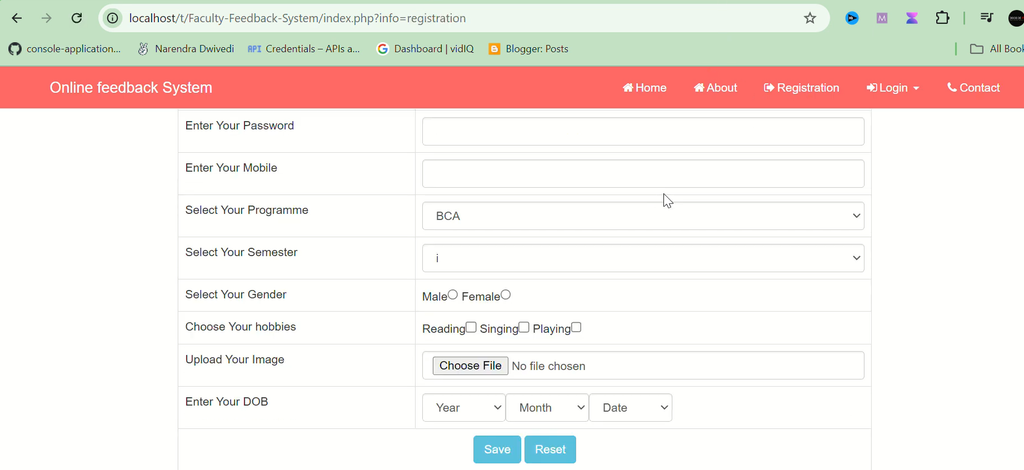This screenshot has width=1024, height=470.
Task: Open the Semester dropdown showing i
Action: click(643, 258)
